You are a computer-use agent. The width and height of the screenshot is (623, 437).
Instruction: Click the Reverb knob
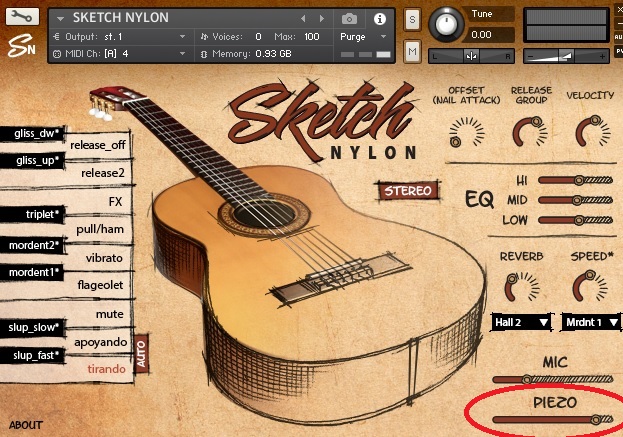(522, 286)
